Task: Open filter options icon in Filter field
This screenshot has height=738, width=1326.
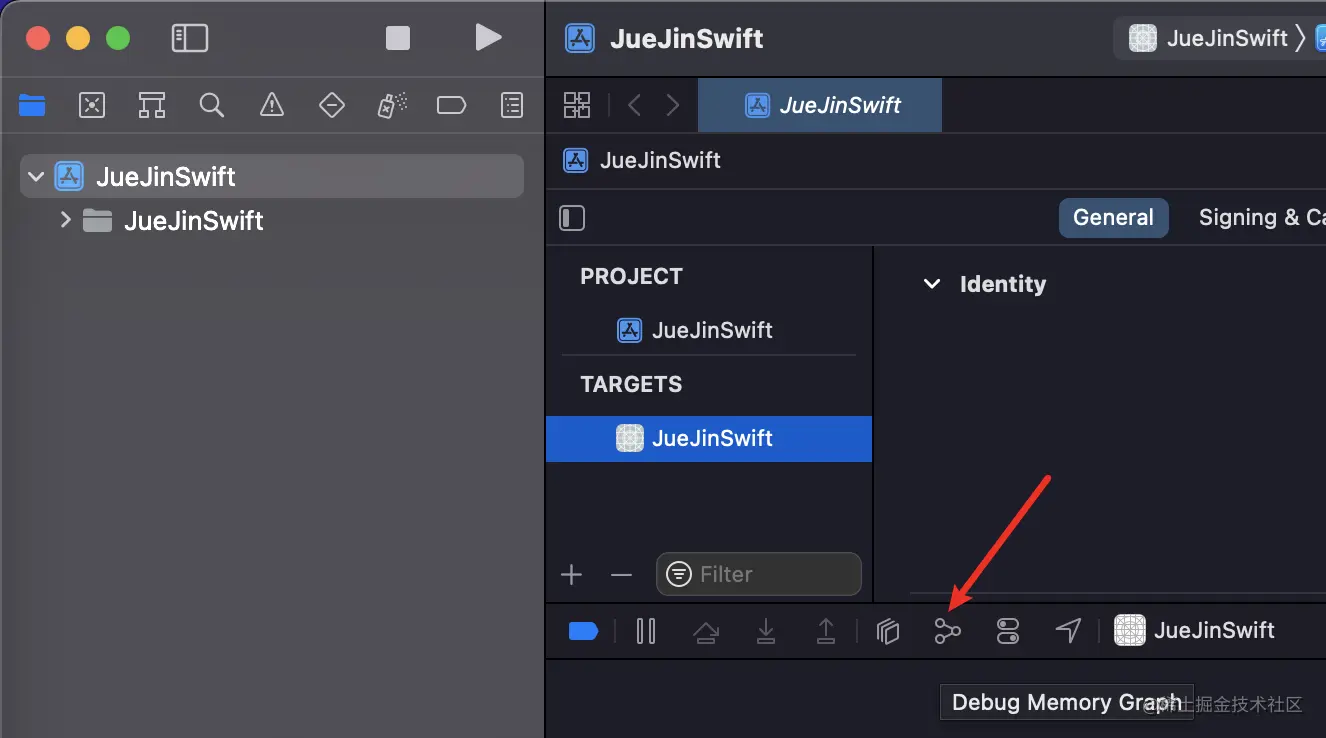Action: point(679,574)
